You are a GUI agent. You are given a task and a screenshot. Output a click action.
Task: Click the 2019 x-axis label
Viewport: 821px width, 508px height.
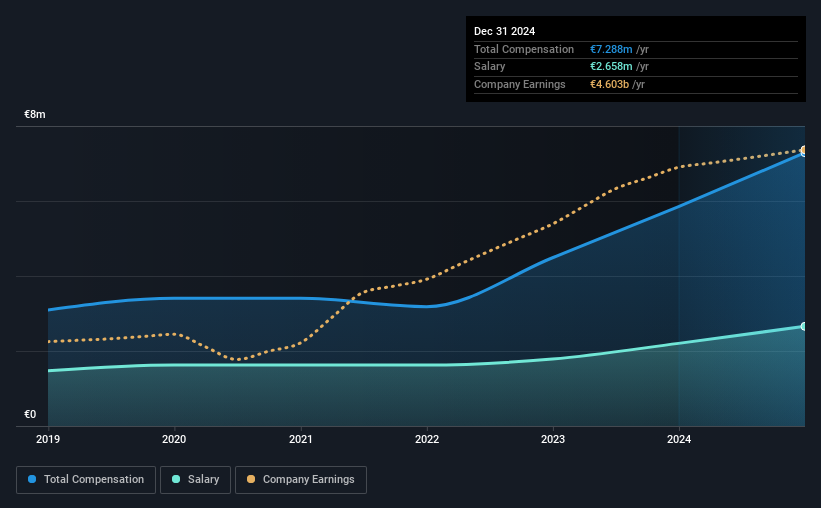[48, 439]
